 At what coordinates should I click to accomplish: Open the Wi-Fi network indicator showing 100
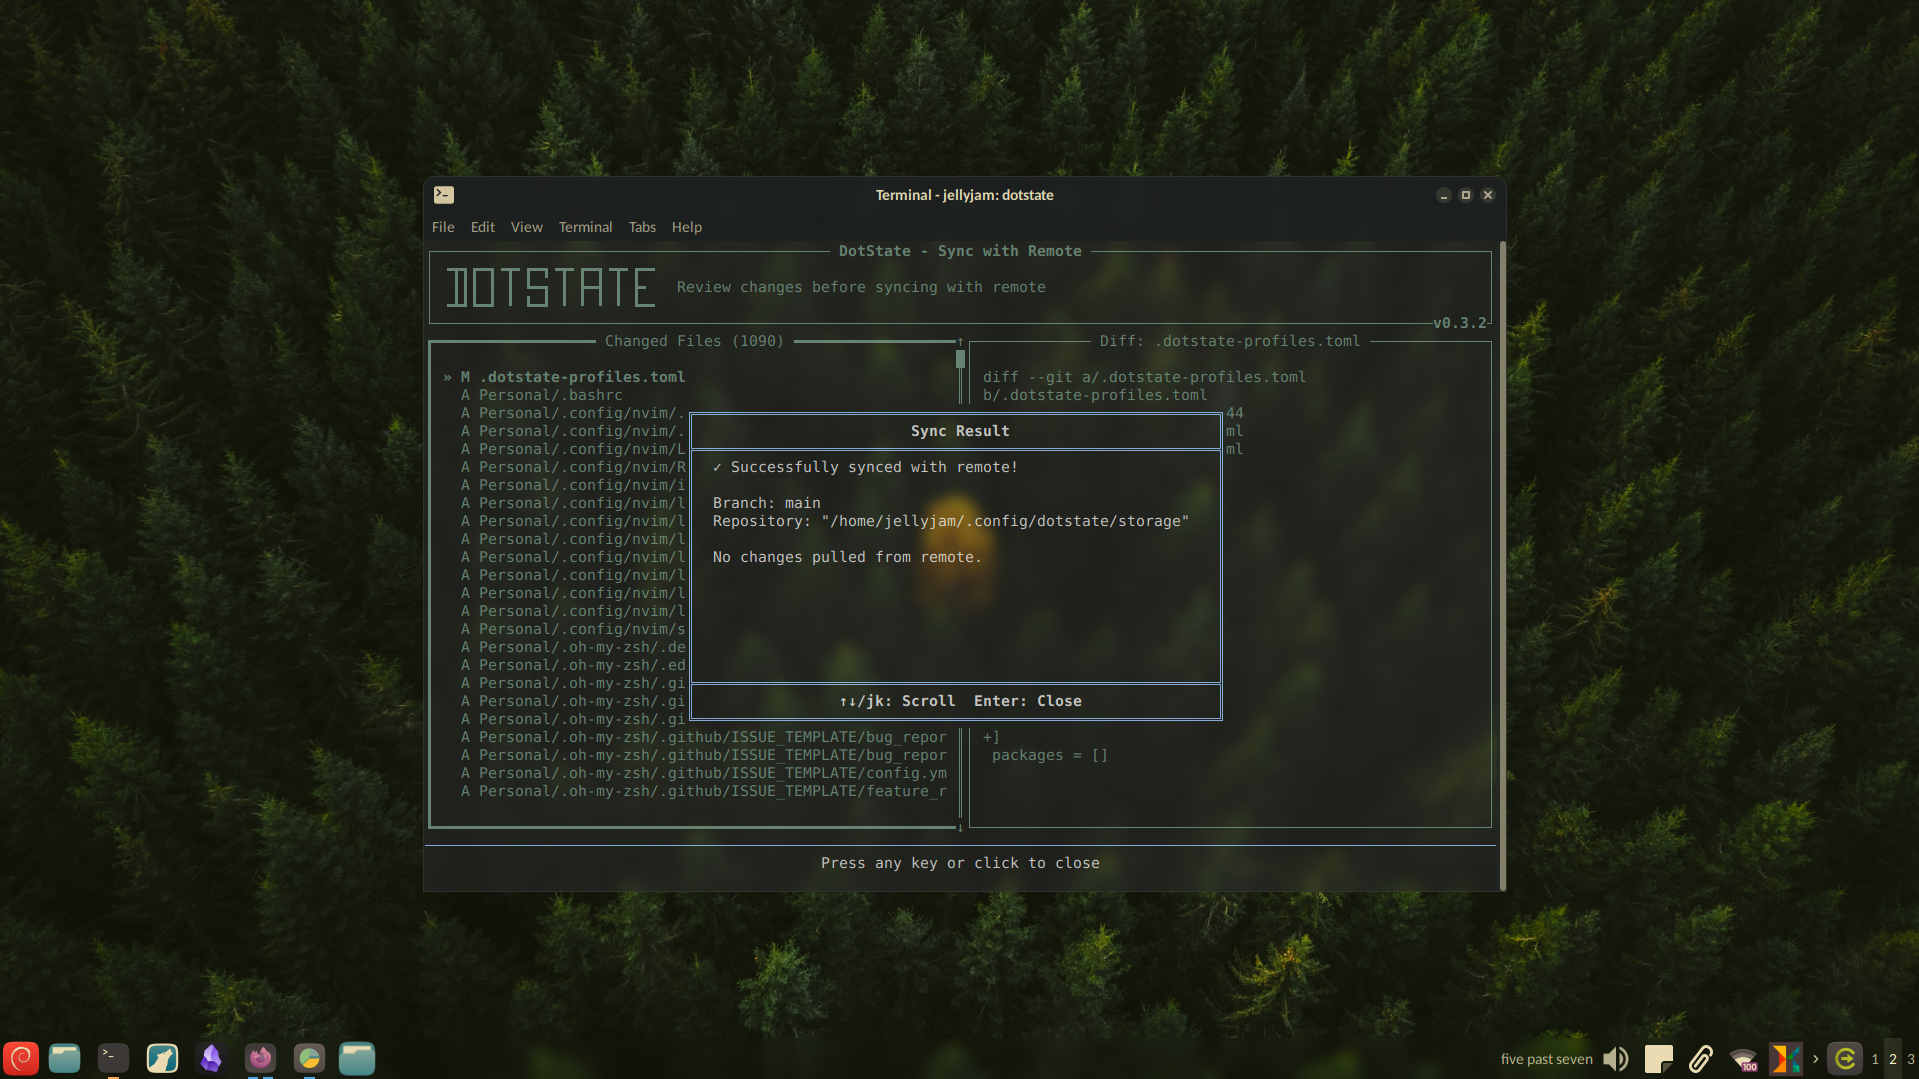click(x=1743, y=1059)
